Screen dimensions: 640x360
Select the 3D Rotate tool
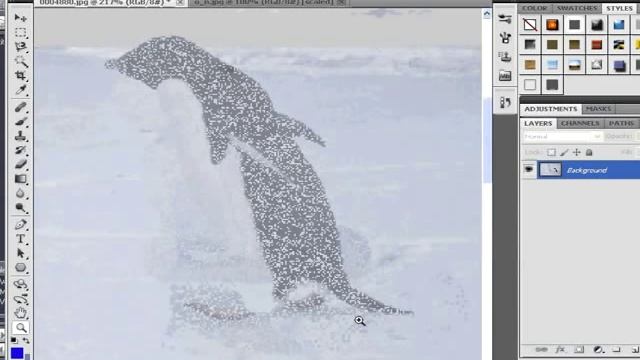[x=20, y=284]
